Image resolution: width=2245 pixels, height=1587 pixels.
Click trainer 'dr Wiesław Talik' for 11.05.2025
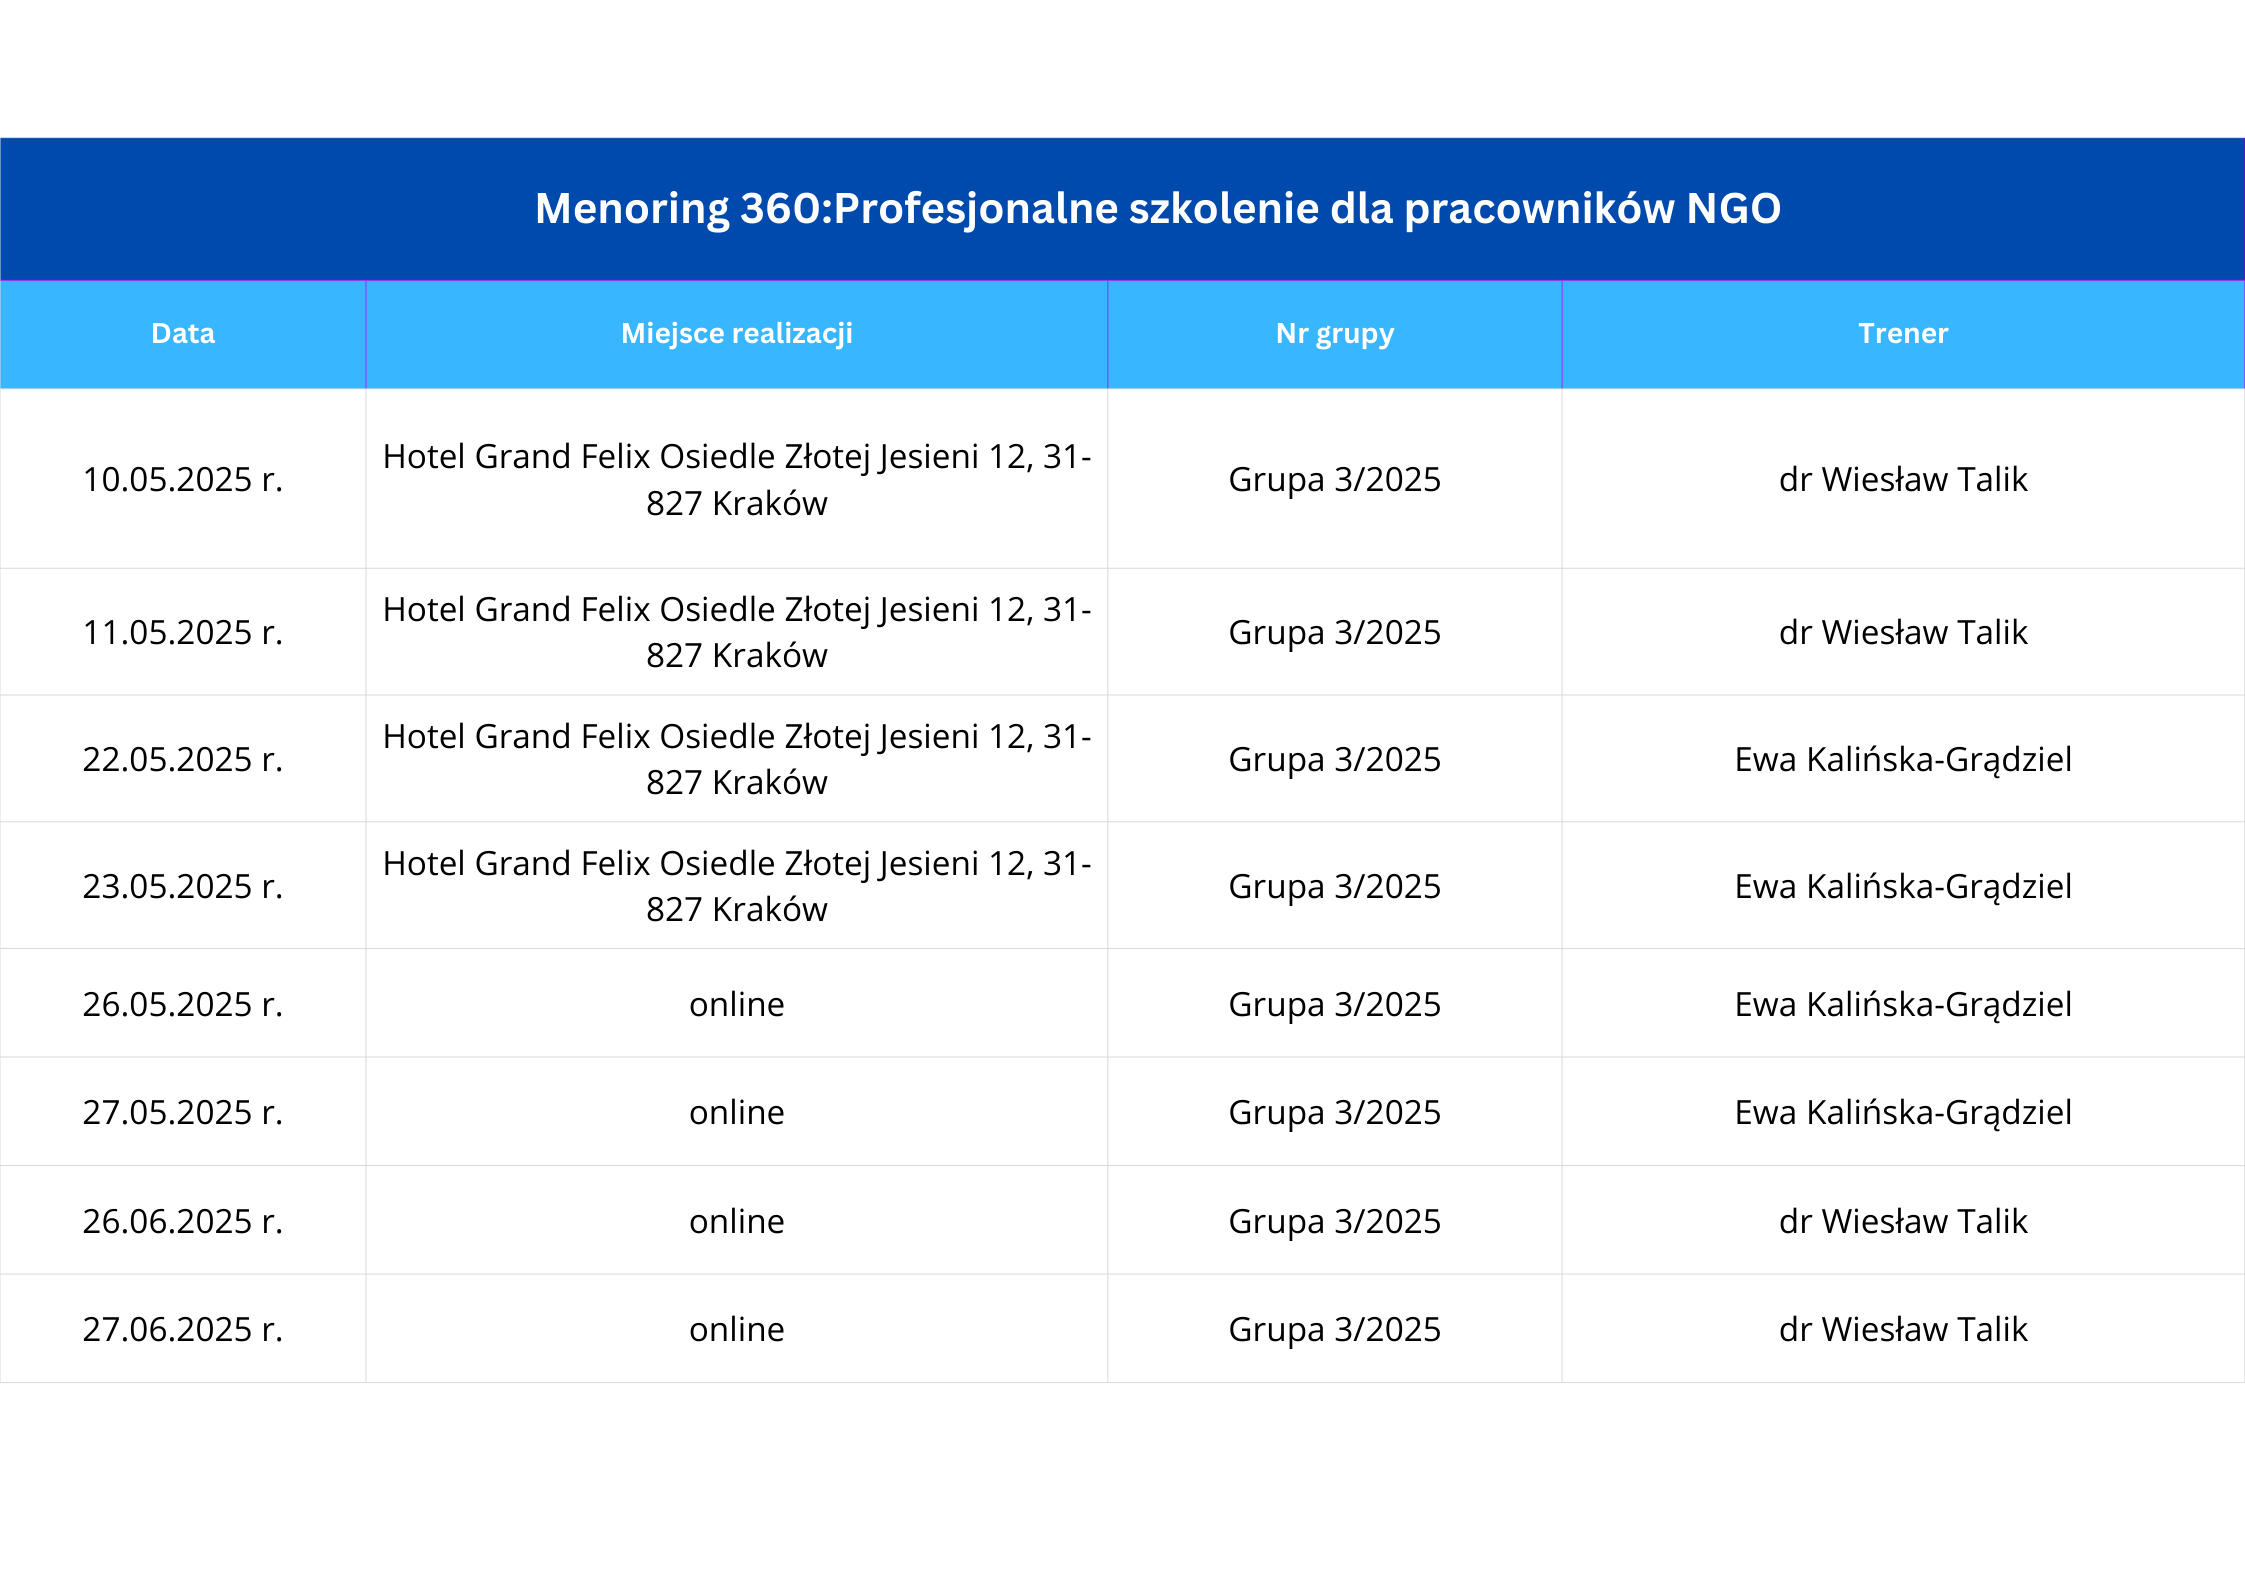(1902, 632)
